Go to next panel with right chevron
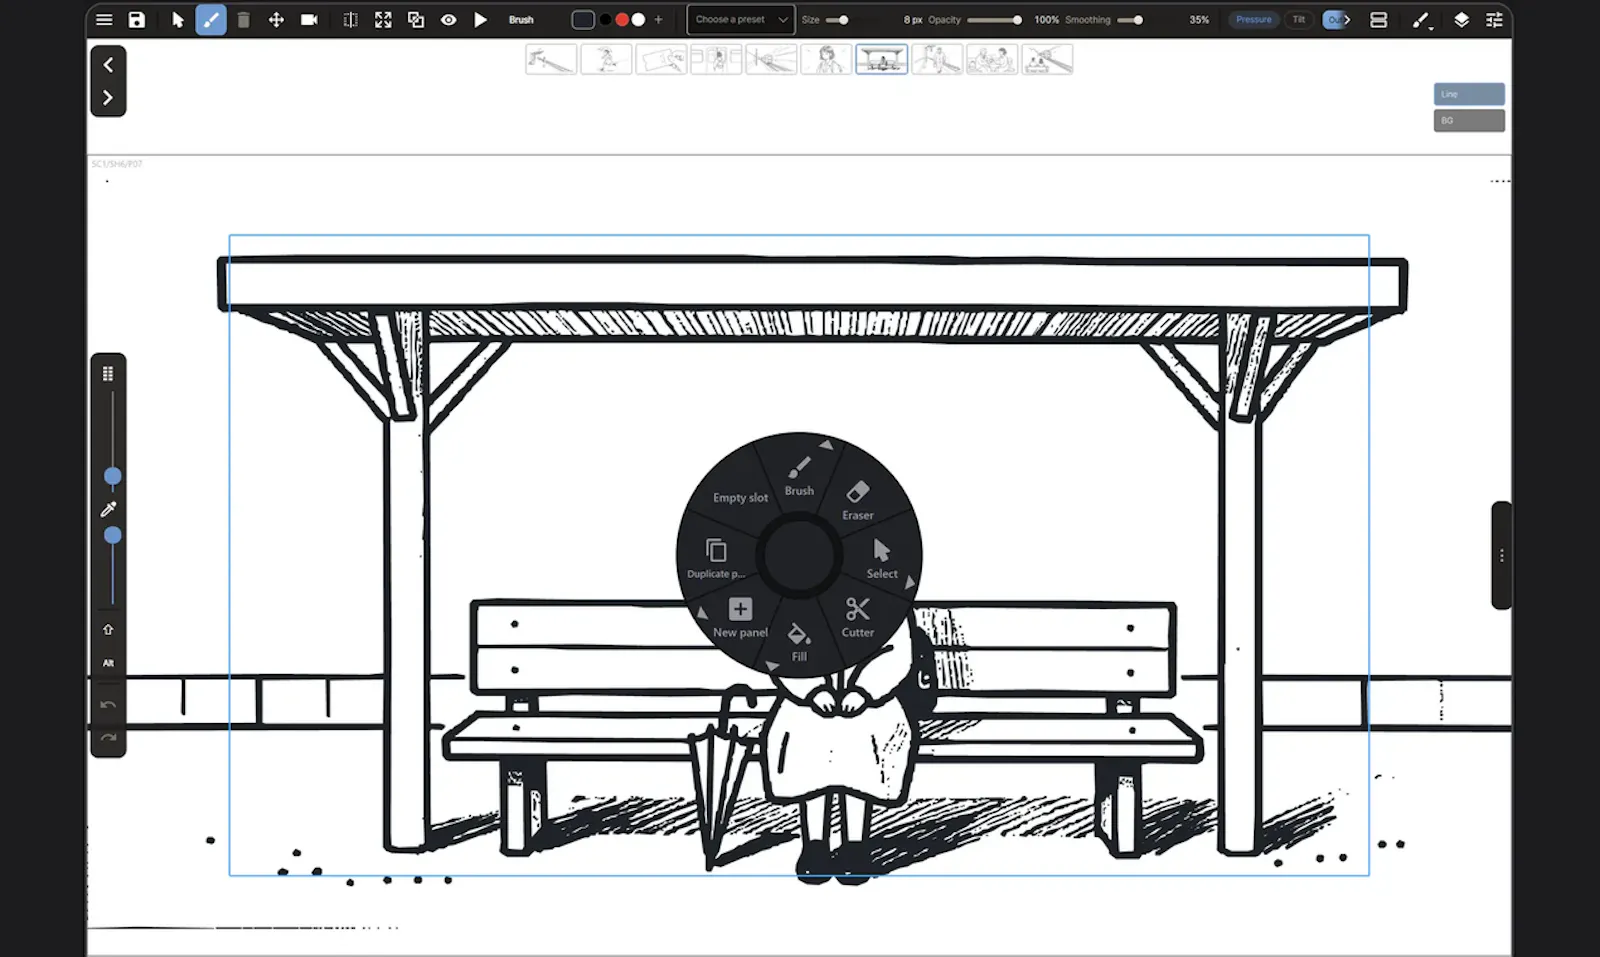Image resolution: width=1600 pixels, height=957 pixels. point(108,98)
